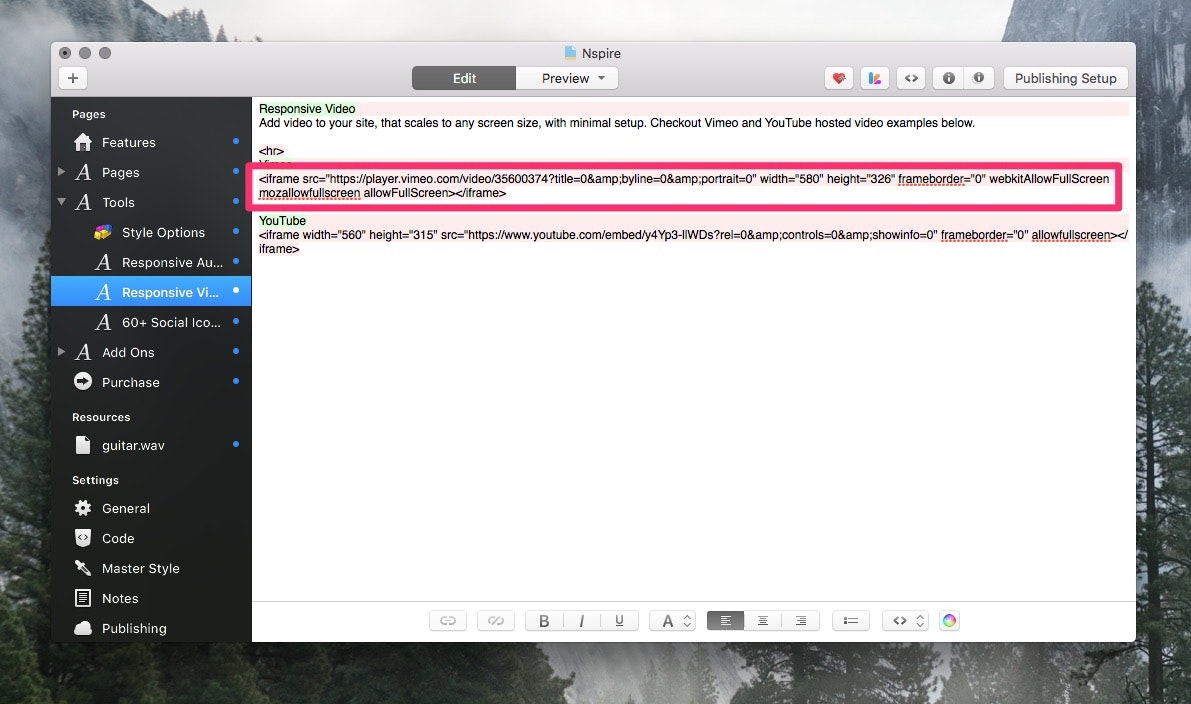1191x704 pixels.
Task: Click the Style Options cube icon
Action: (x=103, y=232)
